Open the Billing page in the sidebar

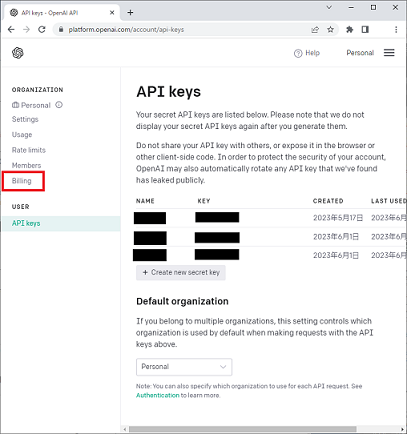click(22, 181)
